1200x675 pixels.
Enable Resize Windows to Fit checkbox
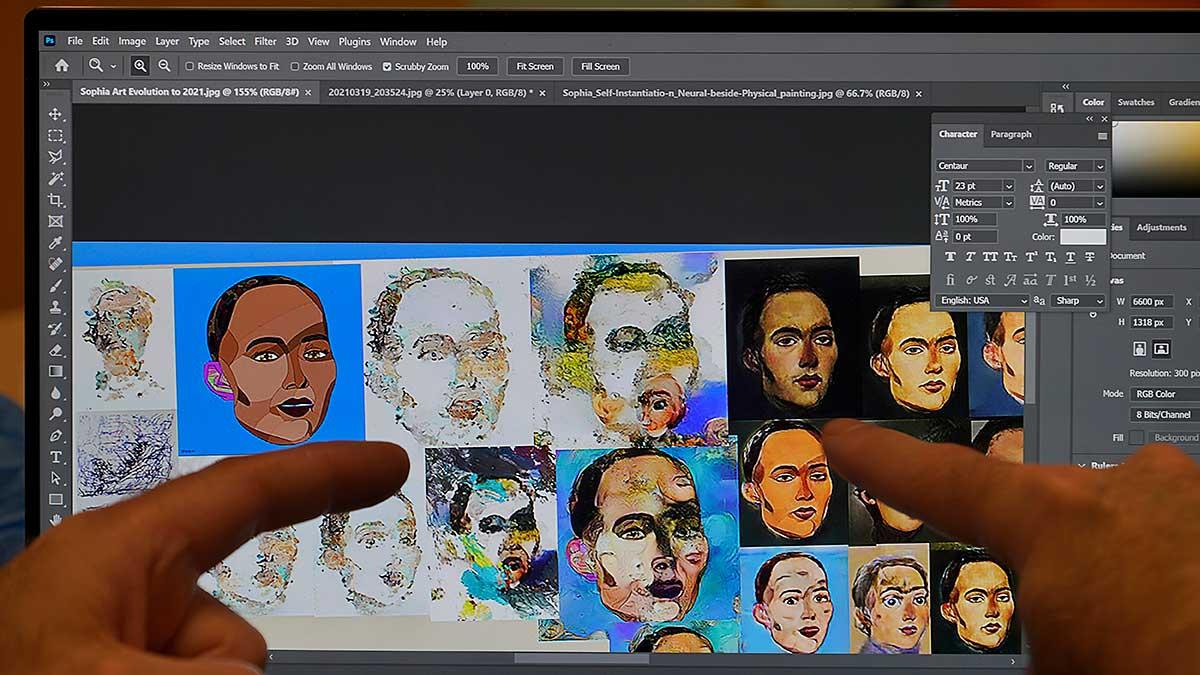coord(190,67)
